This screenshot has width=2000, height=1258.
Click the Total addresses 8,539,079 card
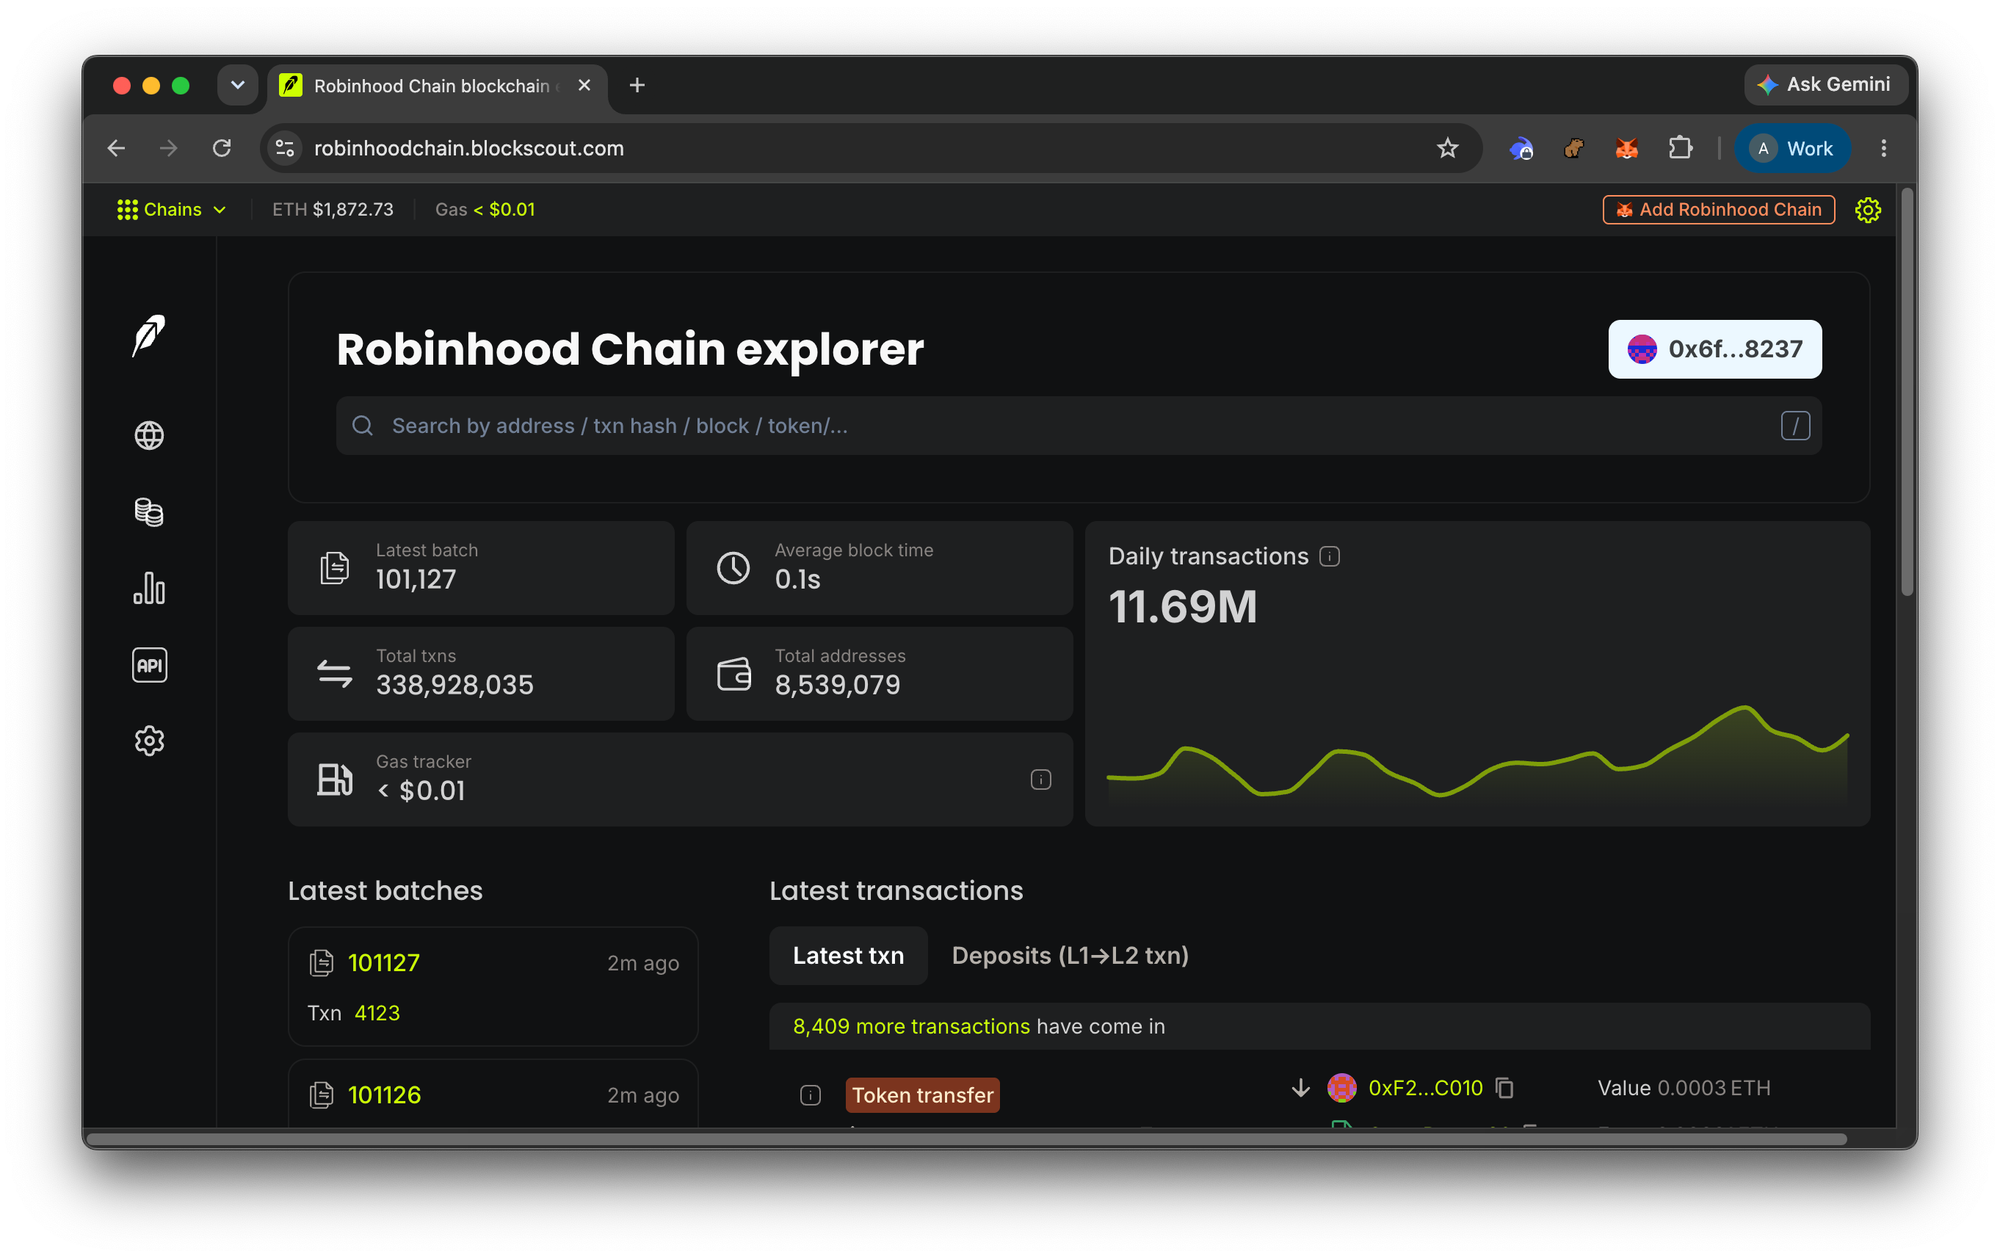[879, 674]
